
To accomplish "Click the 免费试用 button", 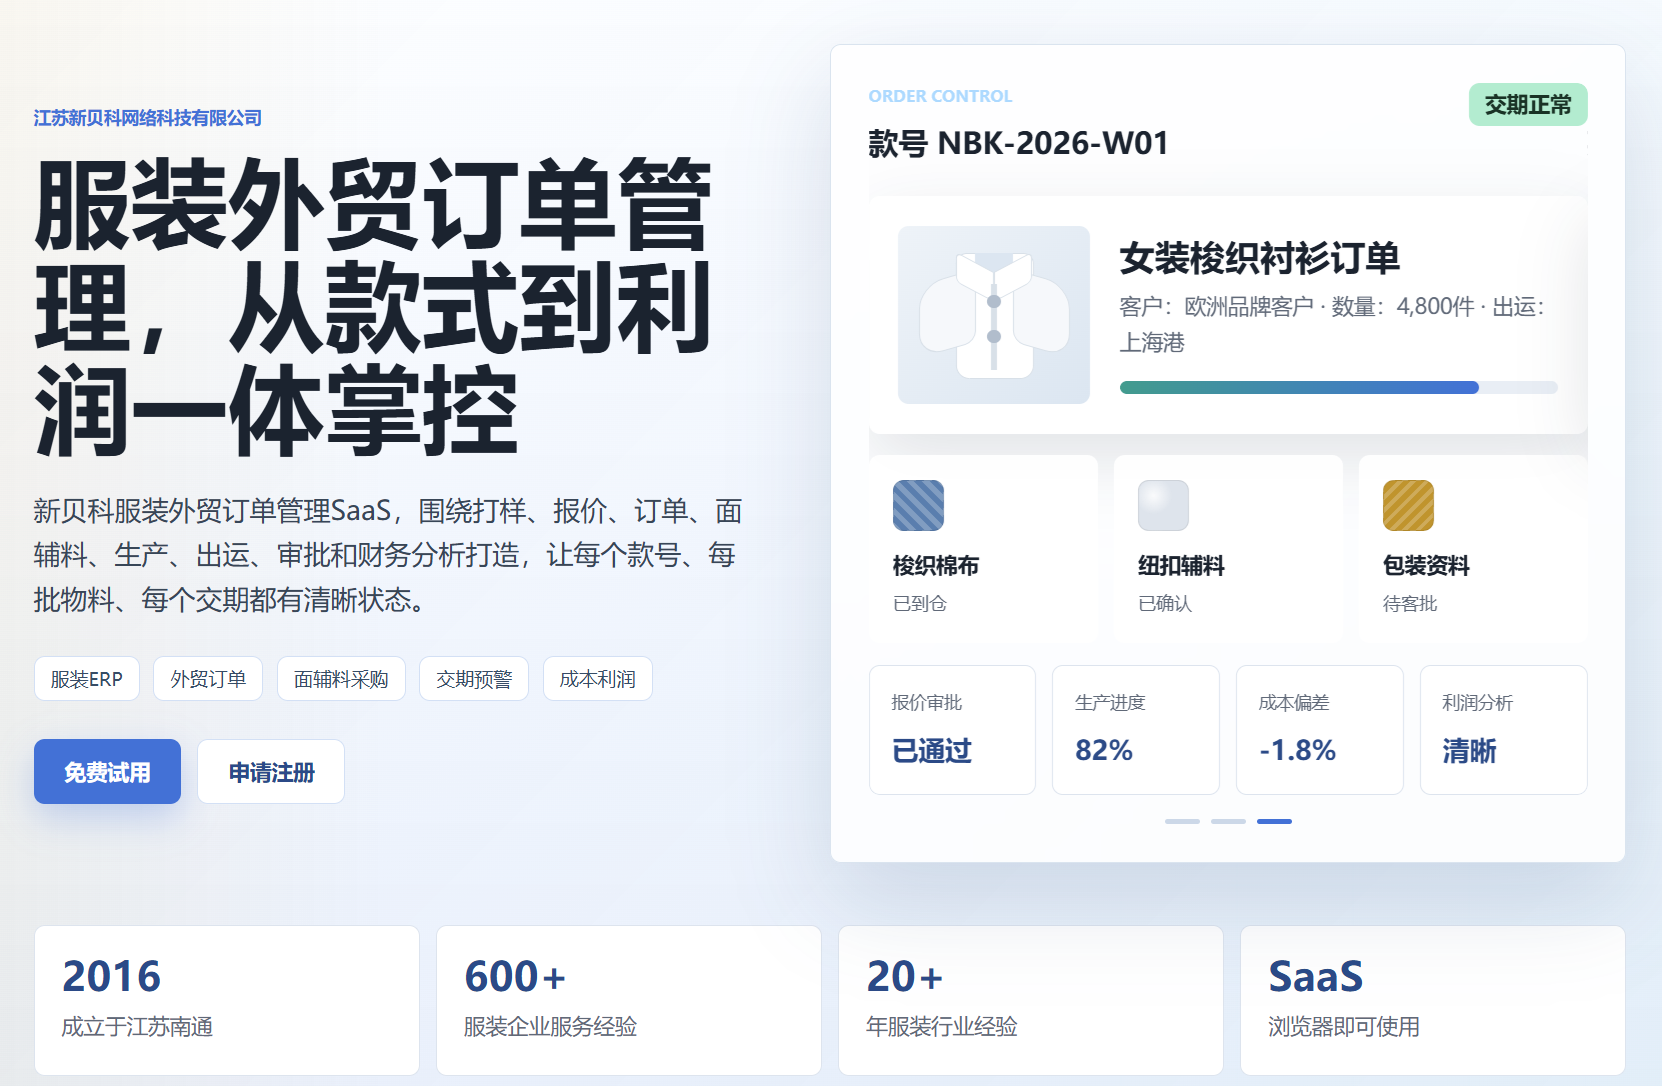I will pyautogui.click(x=107, y=771).
